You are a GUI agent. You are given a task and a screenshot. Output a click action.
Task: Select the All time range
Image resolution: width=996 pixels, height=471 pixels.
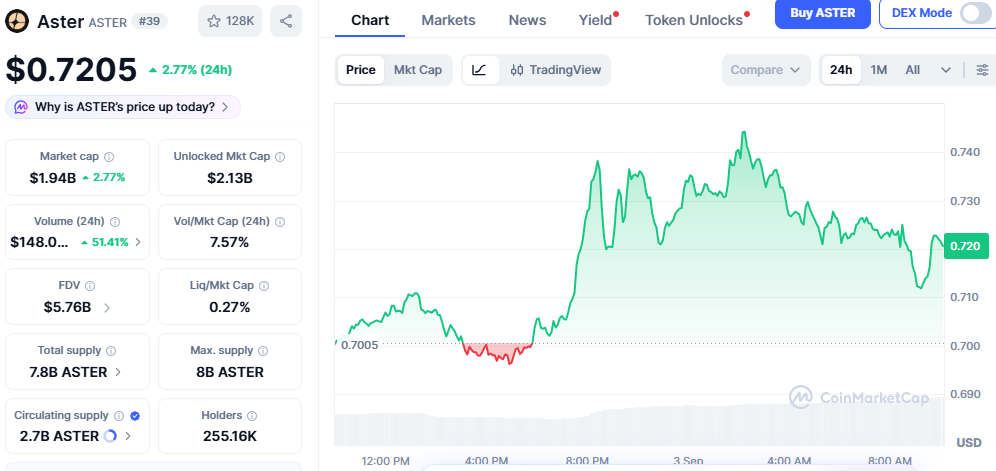tap(912, 70)
